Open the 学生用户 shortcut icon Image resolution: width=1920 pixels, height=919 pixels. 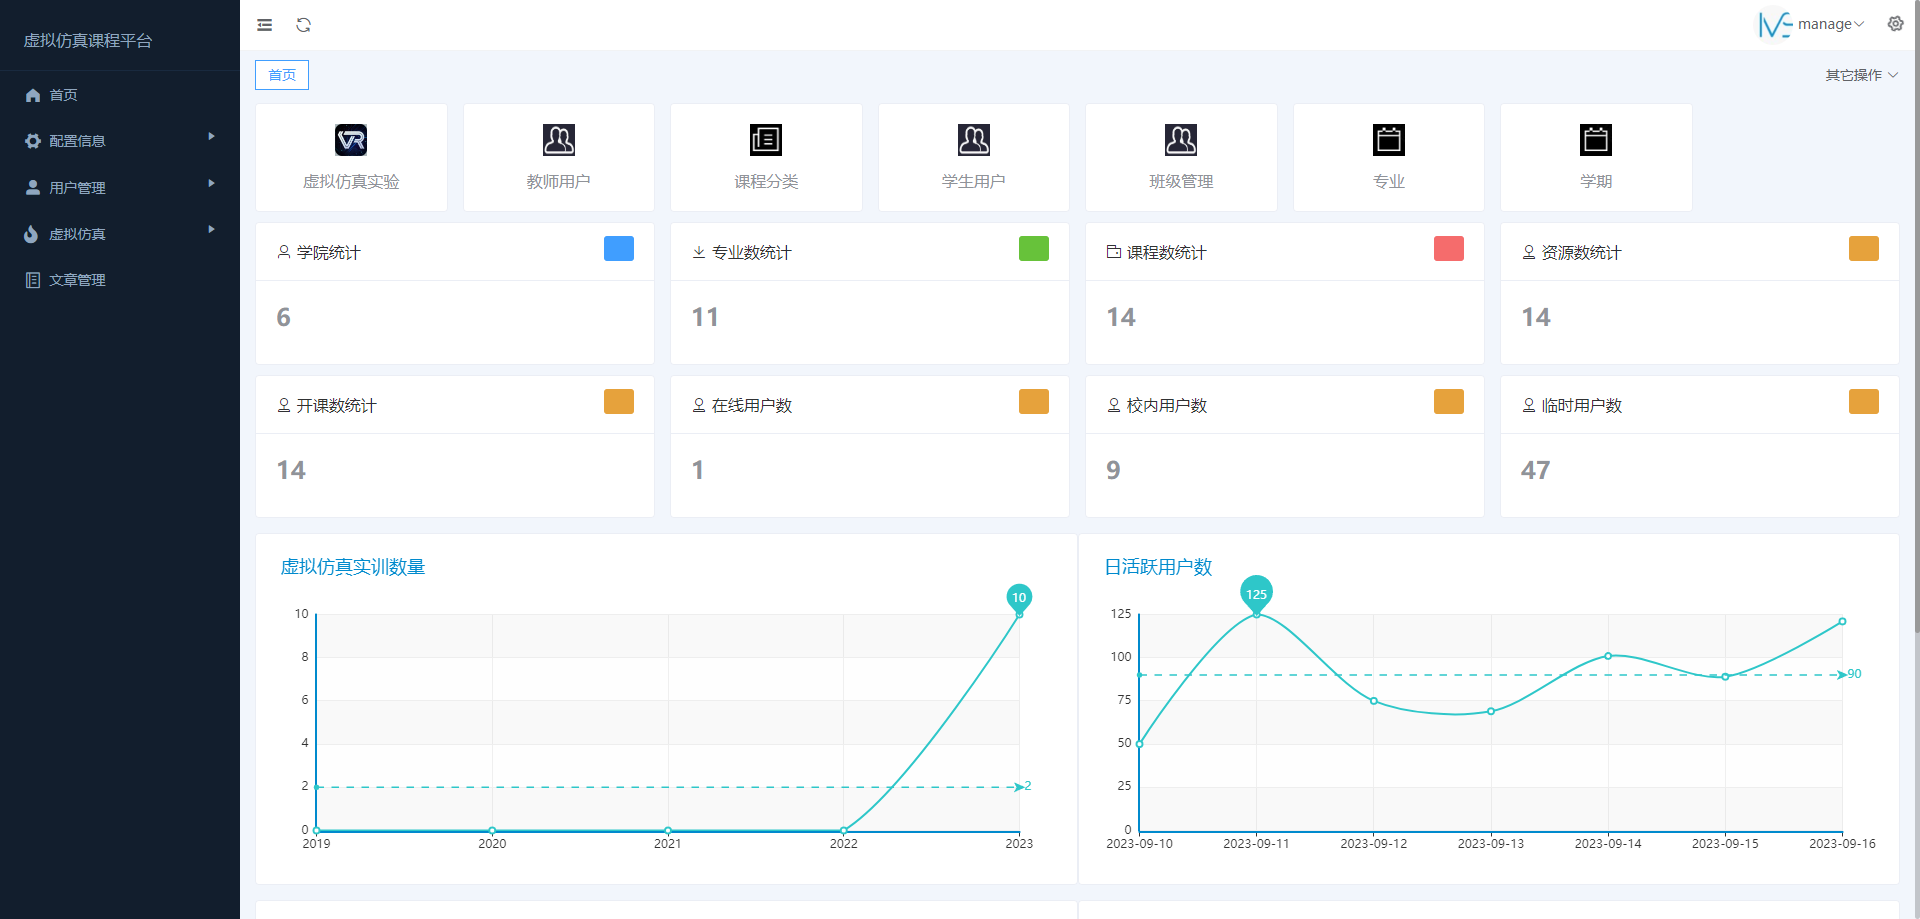coord(973,140)
